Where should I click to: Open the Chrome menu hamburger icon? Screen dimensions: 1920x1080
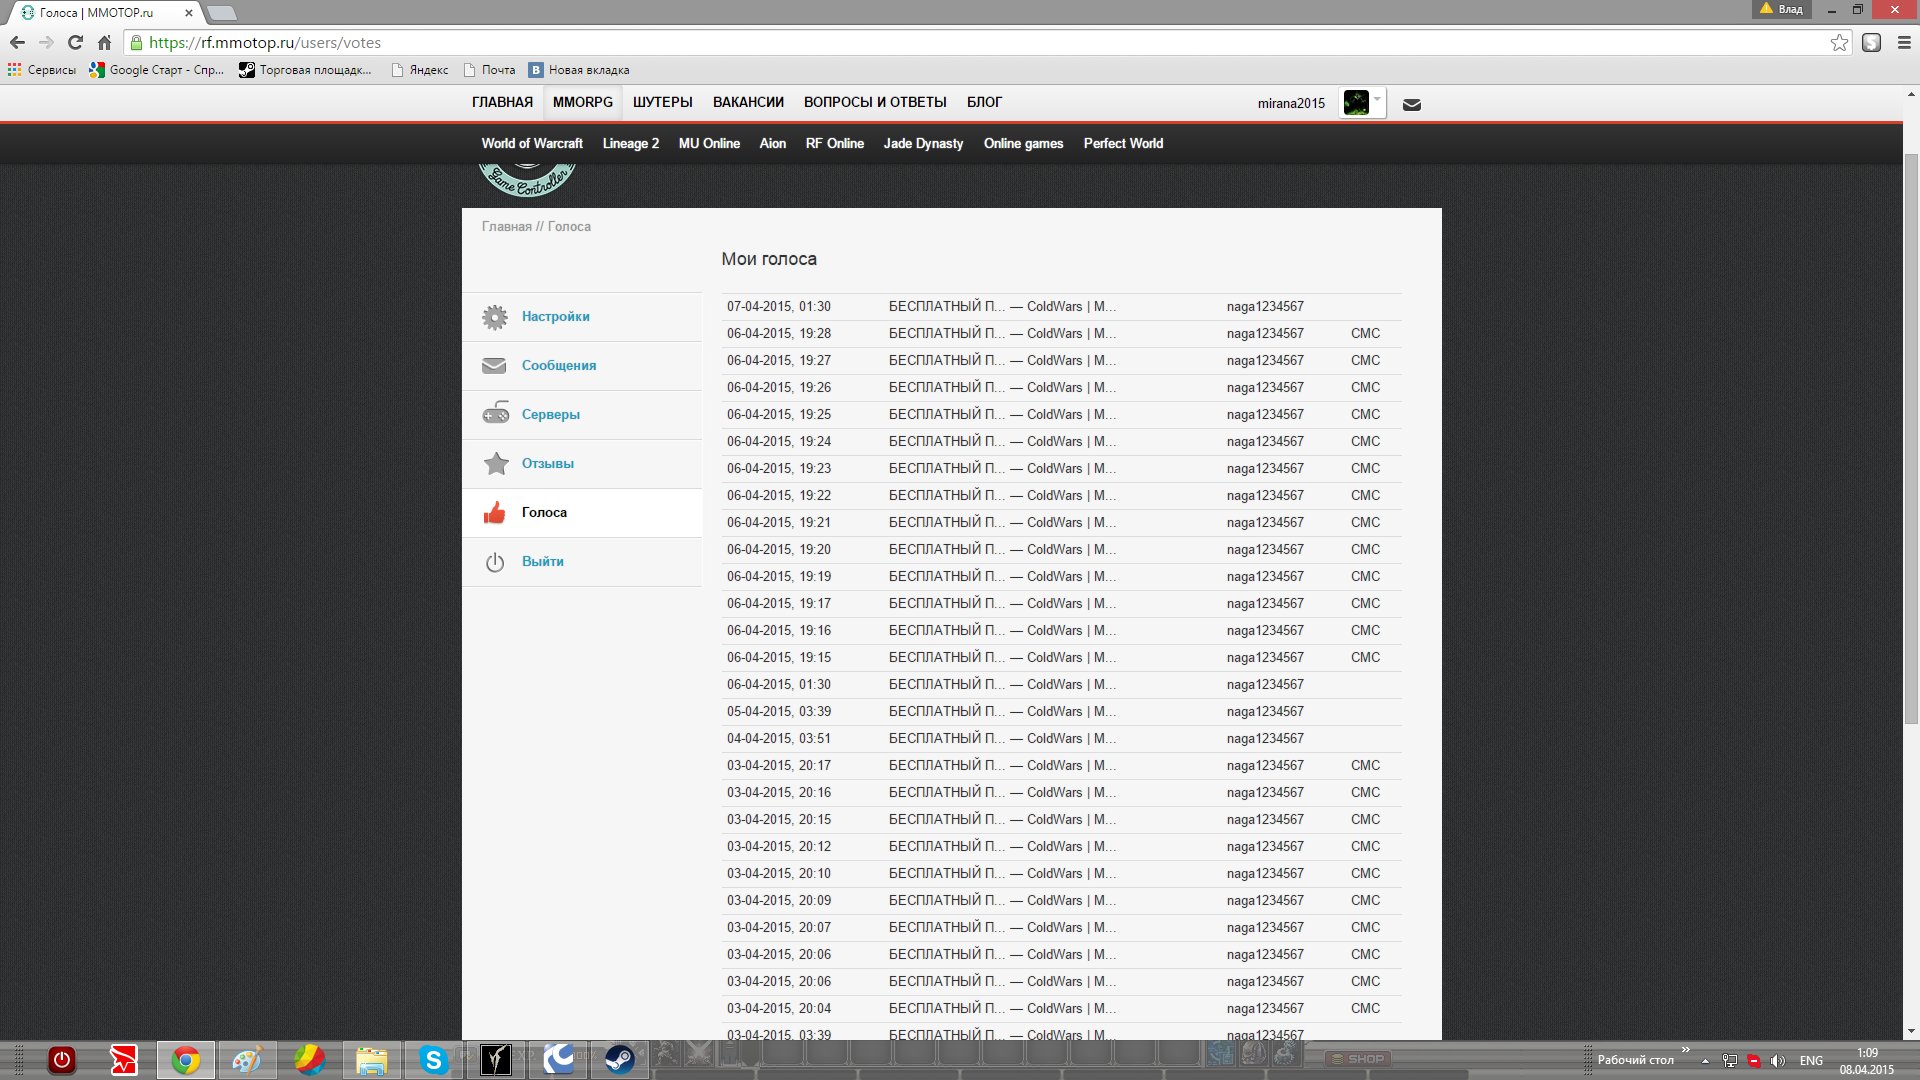(x=1904, y=42)
